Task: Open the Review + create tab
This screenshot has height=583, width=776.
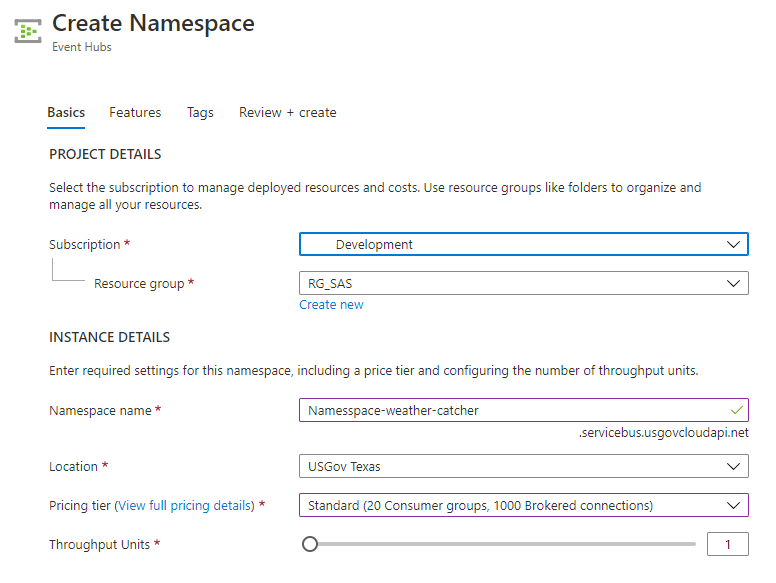Action: (x=288, y=112)
